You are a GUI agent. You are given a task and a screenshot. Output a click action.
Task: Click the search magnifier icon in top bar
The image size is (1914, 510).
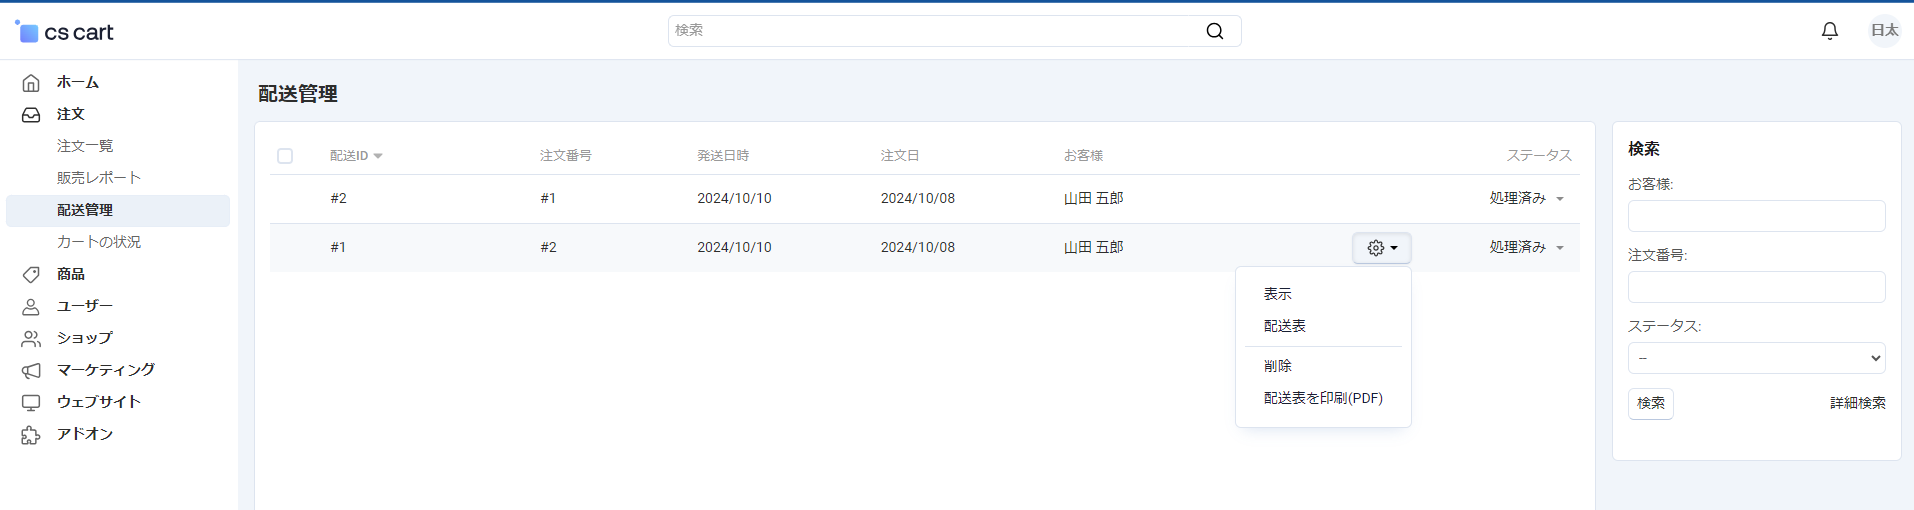pos(1214,31)
